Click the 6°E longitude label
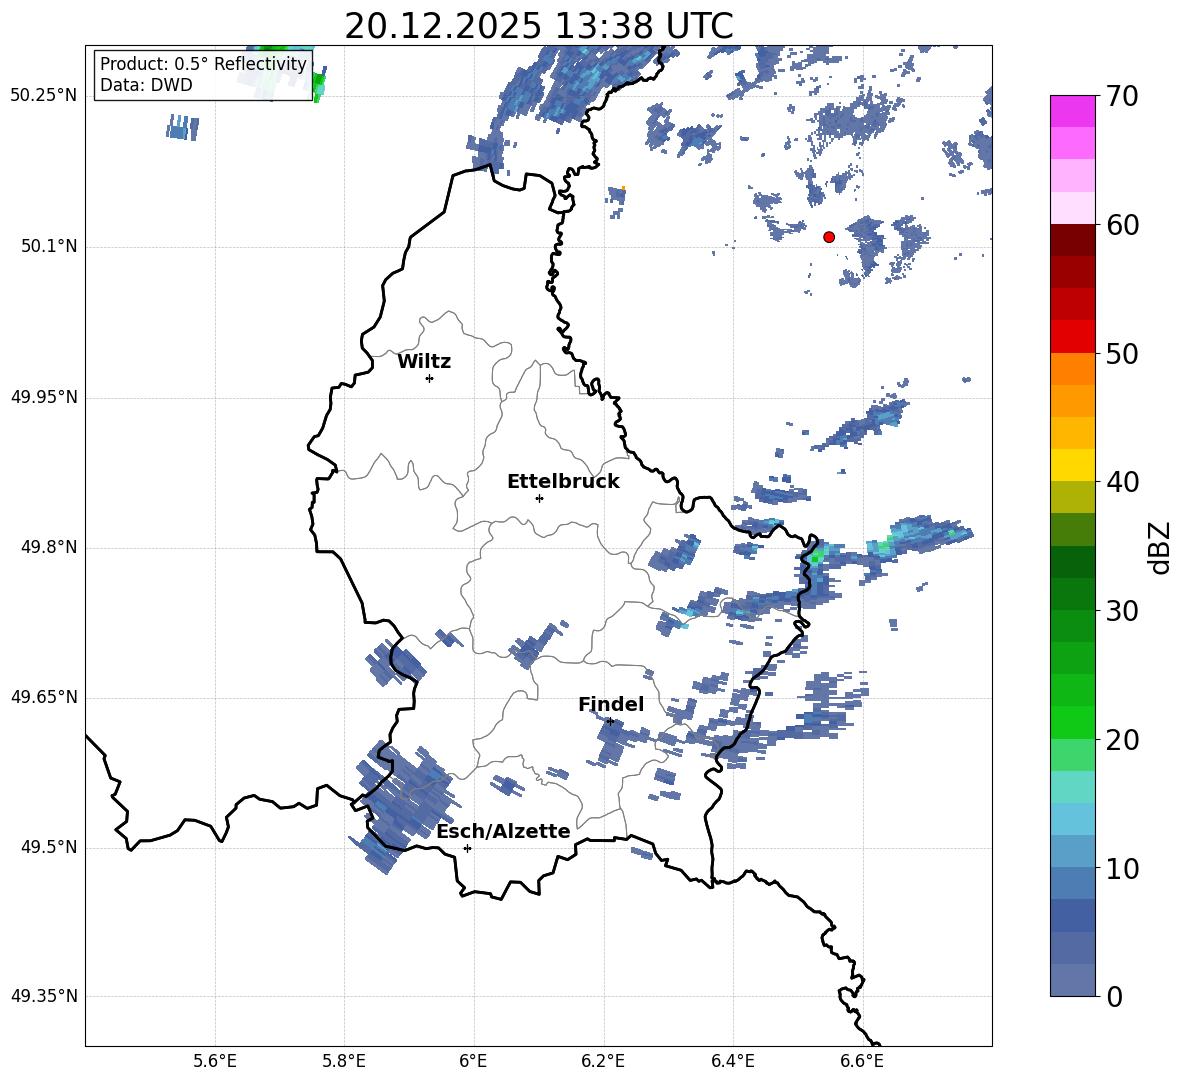Viewport: 1184px width, 1081px height. [473, 1061]
